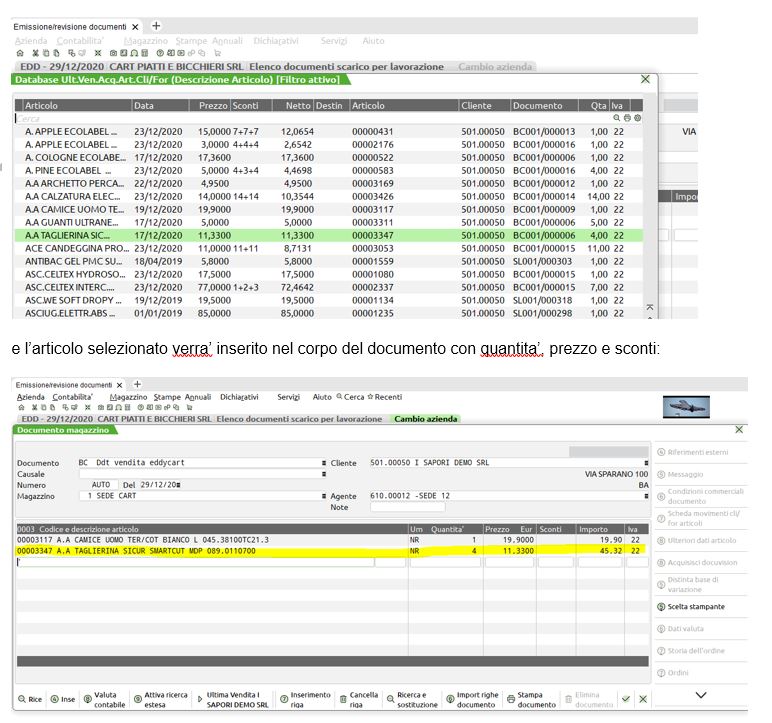Click Attiva ricerca estesa button
Image resolution: width=772 pixels, height=723 pixels.
tap(164, 700)
